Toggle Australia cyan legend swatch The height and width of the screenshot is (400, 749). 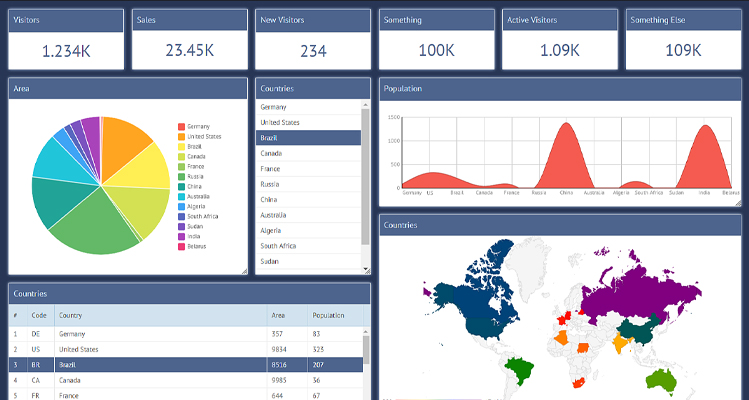[182, 197]
